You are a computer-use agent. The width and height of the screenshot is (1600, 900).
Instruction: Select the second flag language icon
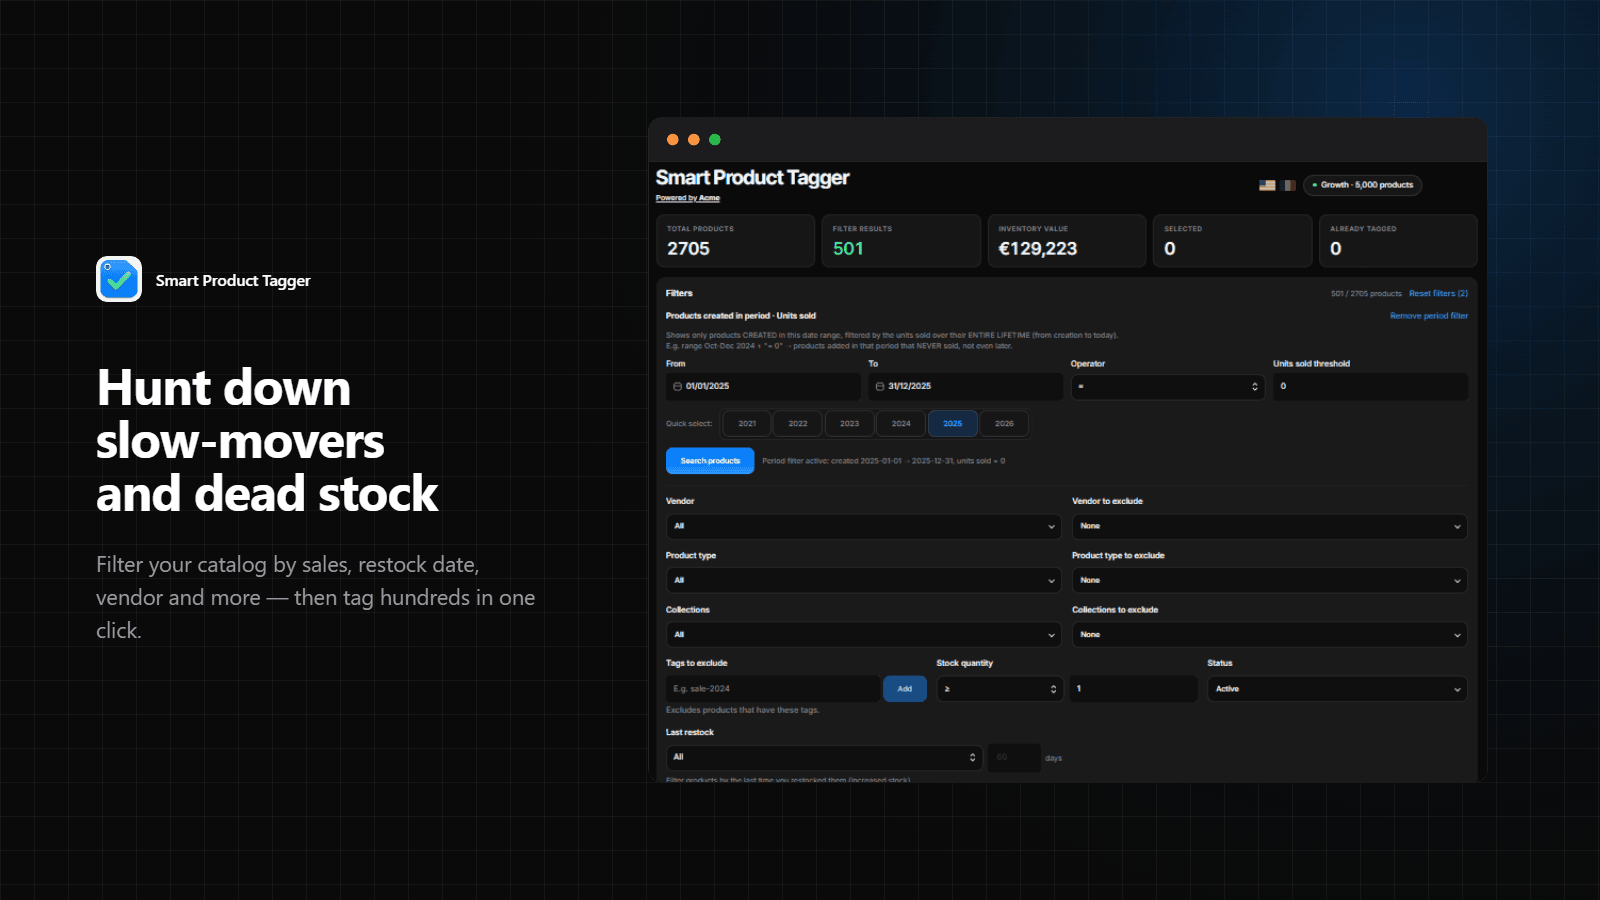point(1288,185)
